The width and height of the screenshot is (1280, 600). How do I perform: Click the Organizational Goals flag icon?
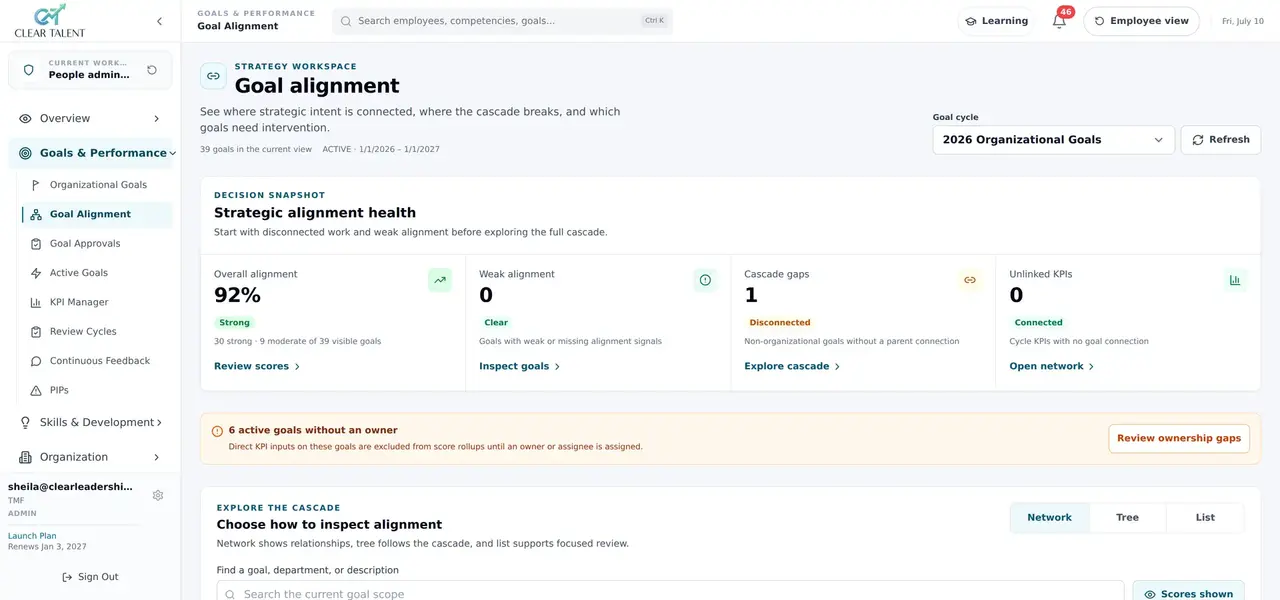click(x=36, y=185)
